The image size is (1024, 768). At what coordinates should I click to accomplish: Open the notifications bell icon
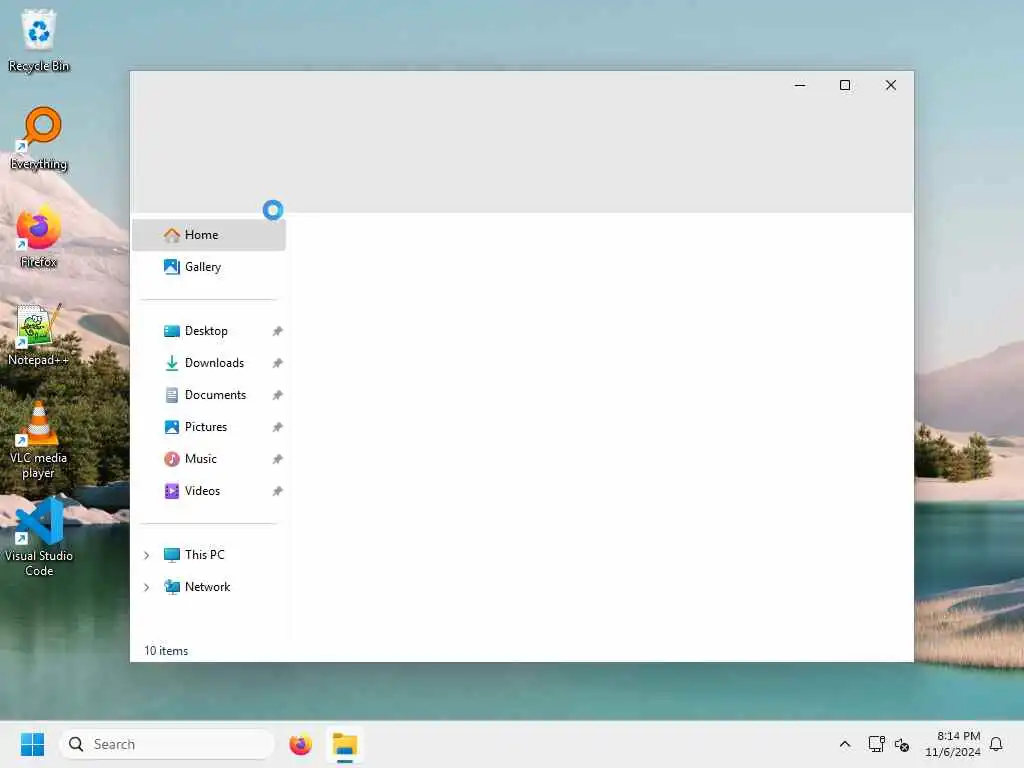[996, 744]
